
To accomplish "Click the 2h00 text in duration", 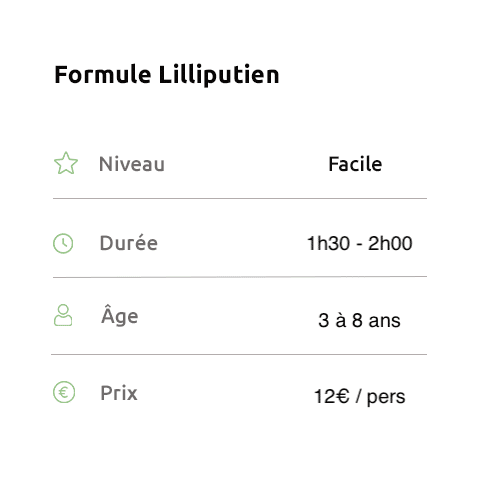I will [x=390, y=243].
